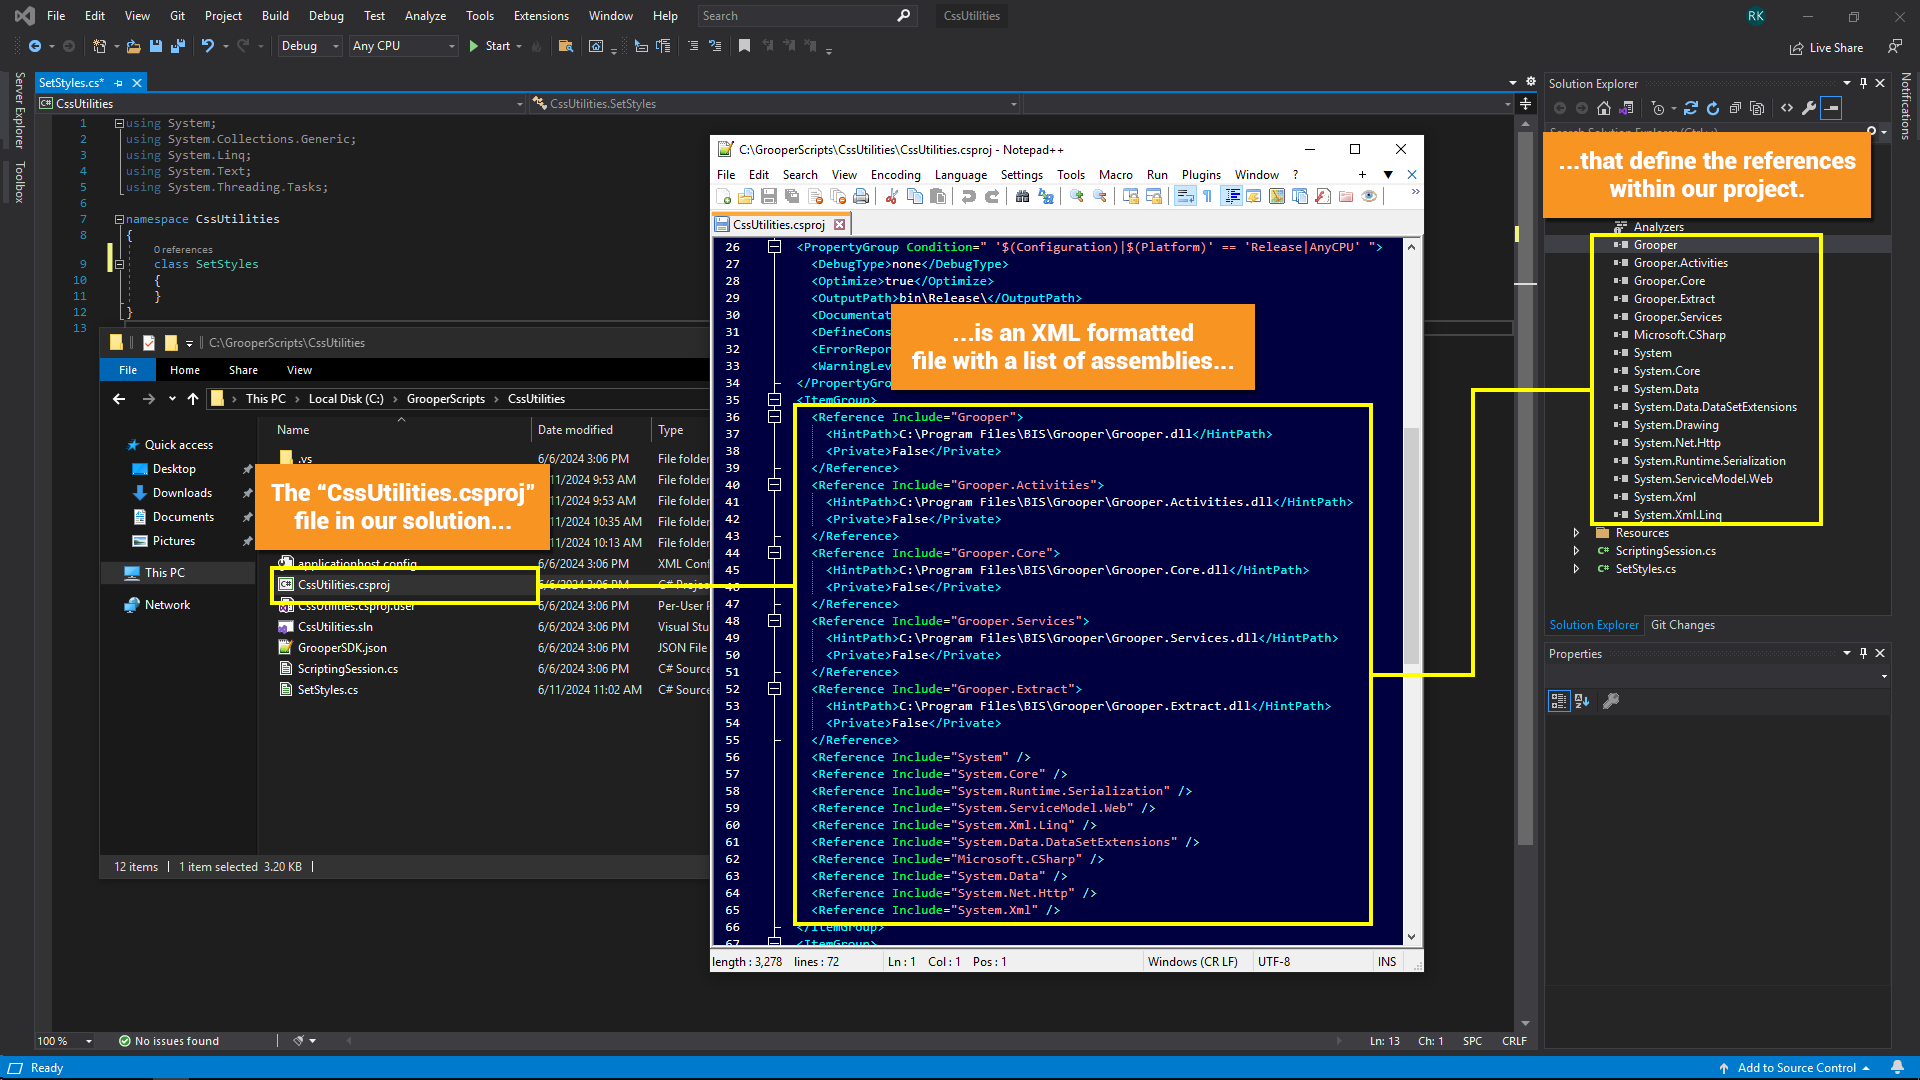Click Save All in Visual Studio toolbar
1920x1080 pixels.
(x=178, y=46)
